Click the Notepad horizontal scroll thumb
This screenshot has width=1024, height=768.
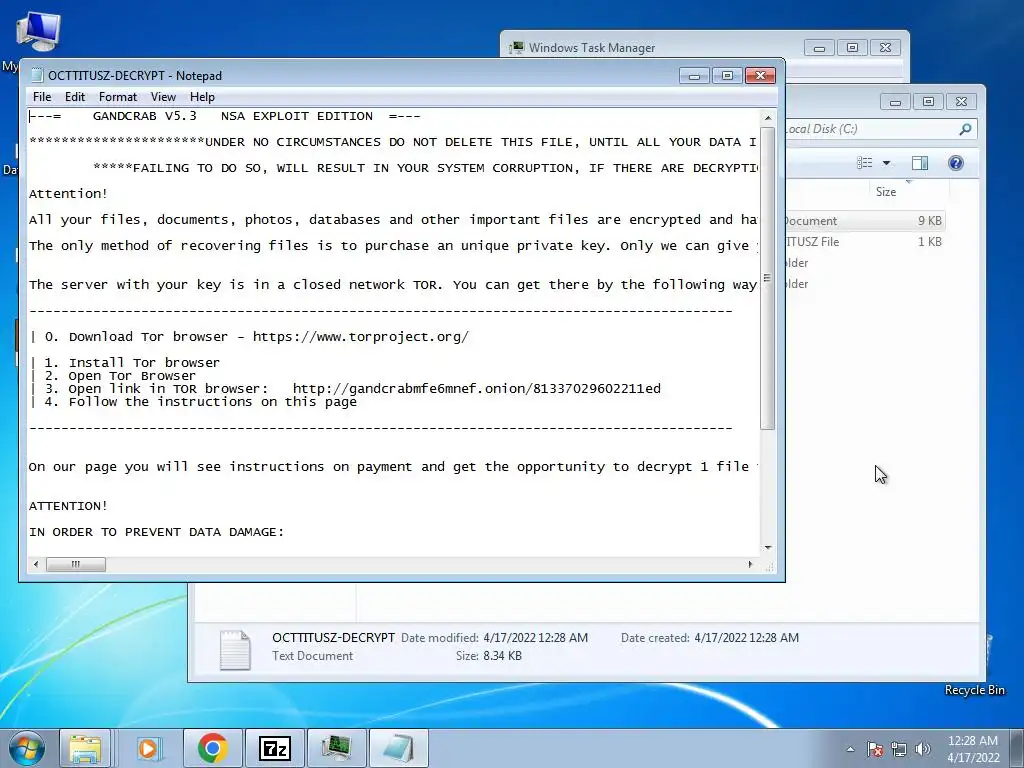coord(76,564)
